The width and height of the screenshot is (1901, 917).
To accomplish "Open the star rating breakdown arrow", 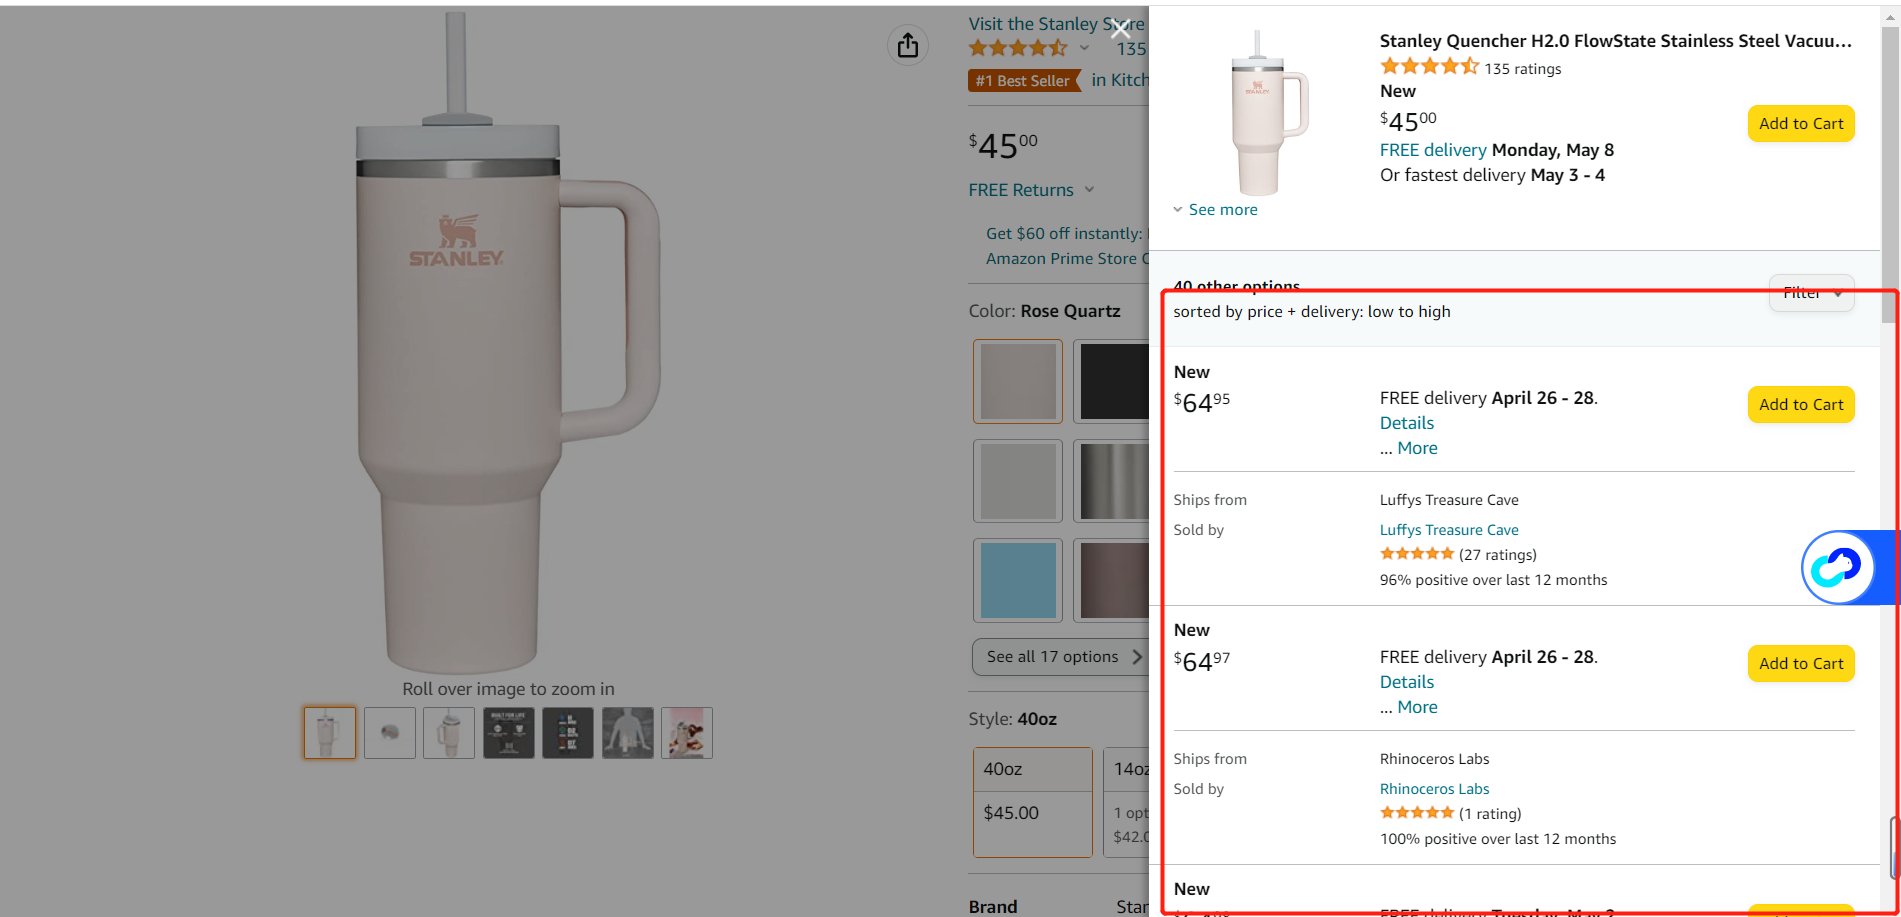I will (x=1084, y=48).
